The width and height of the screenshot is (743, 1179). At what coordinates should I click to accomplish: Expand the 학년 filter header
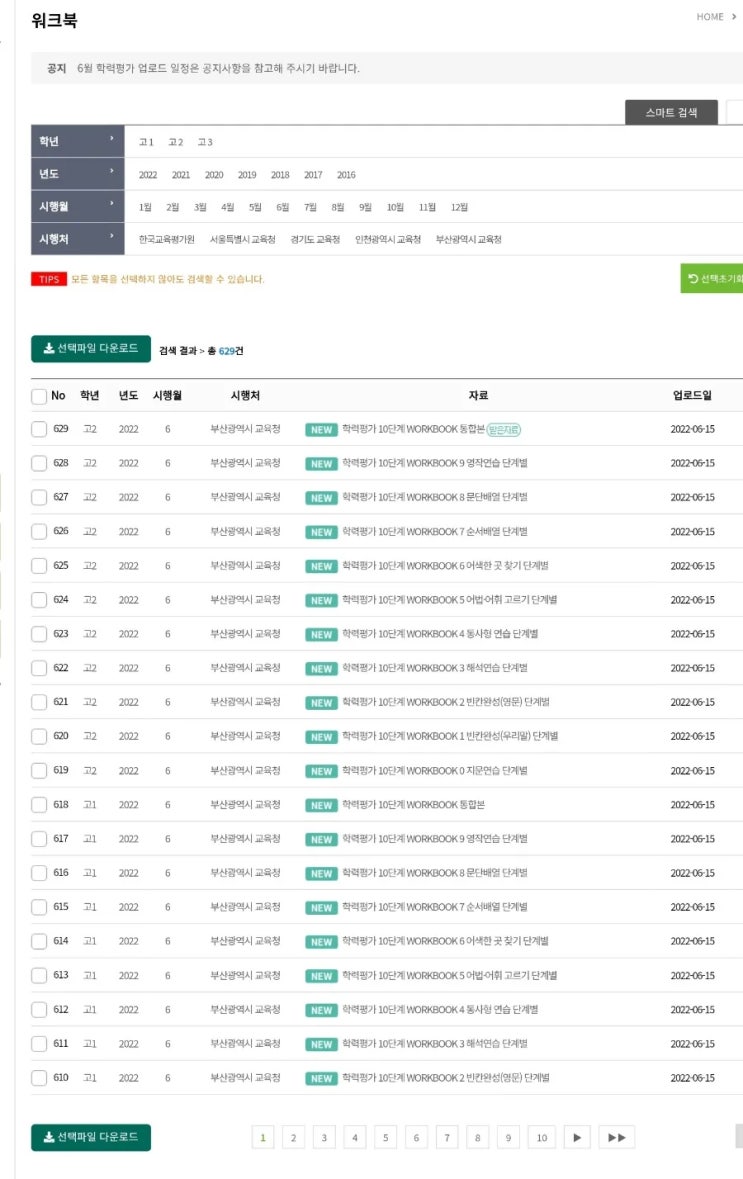tap(77, 141)
